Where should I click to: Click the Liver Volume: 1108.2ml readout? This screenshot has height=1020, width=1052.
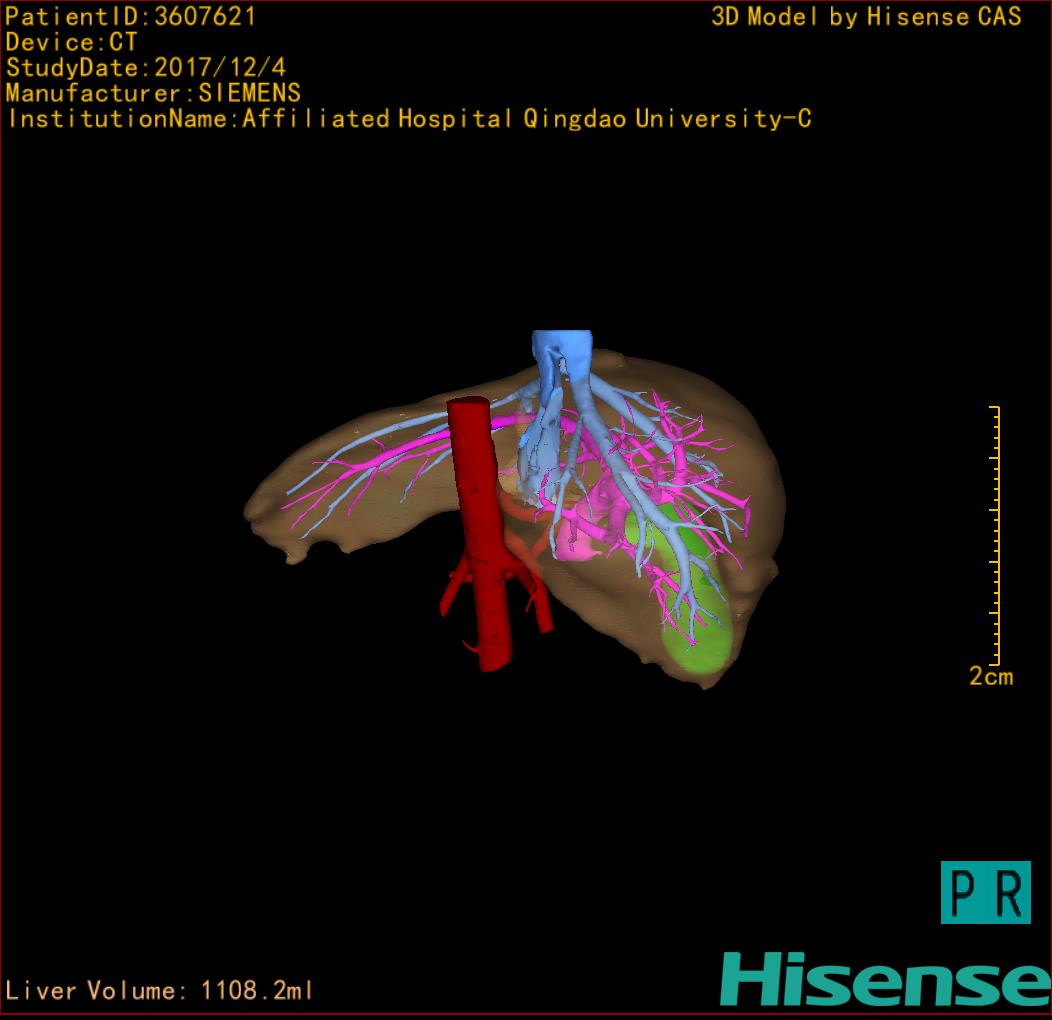click(x=160, y=991)
